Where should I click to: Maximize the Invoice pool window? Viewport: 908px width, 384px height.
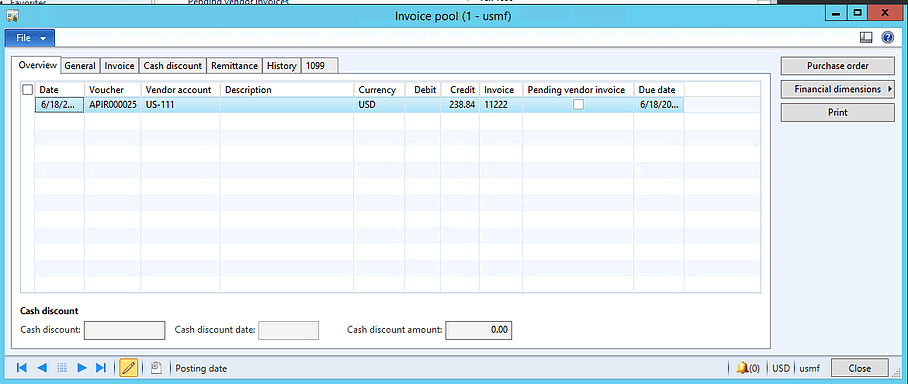(x=858, y=13)
